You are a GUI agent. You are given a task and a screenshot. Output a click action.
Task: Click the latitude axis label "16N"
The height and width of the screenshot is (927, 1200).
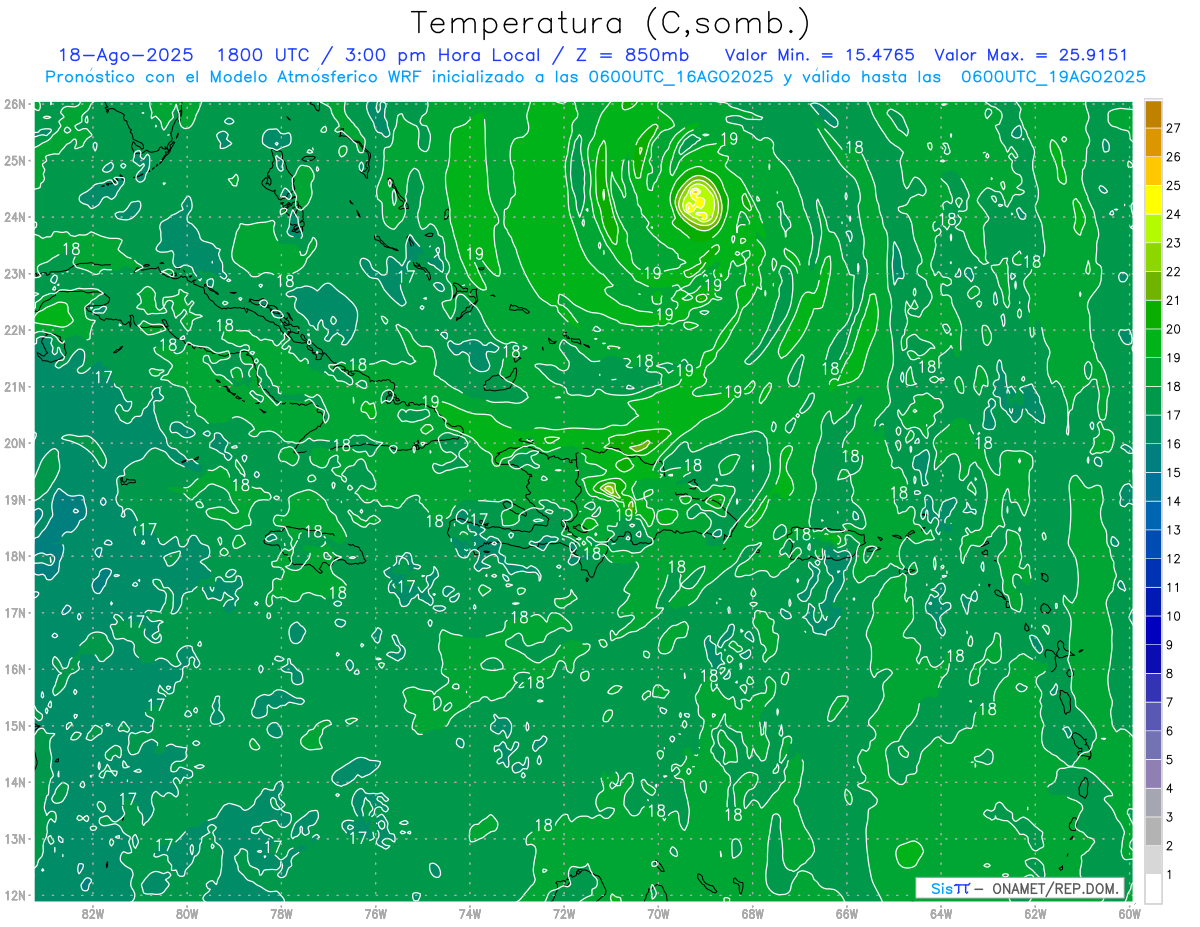pyautogui.click(x=15, y=669)
